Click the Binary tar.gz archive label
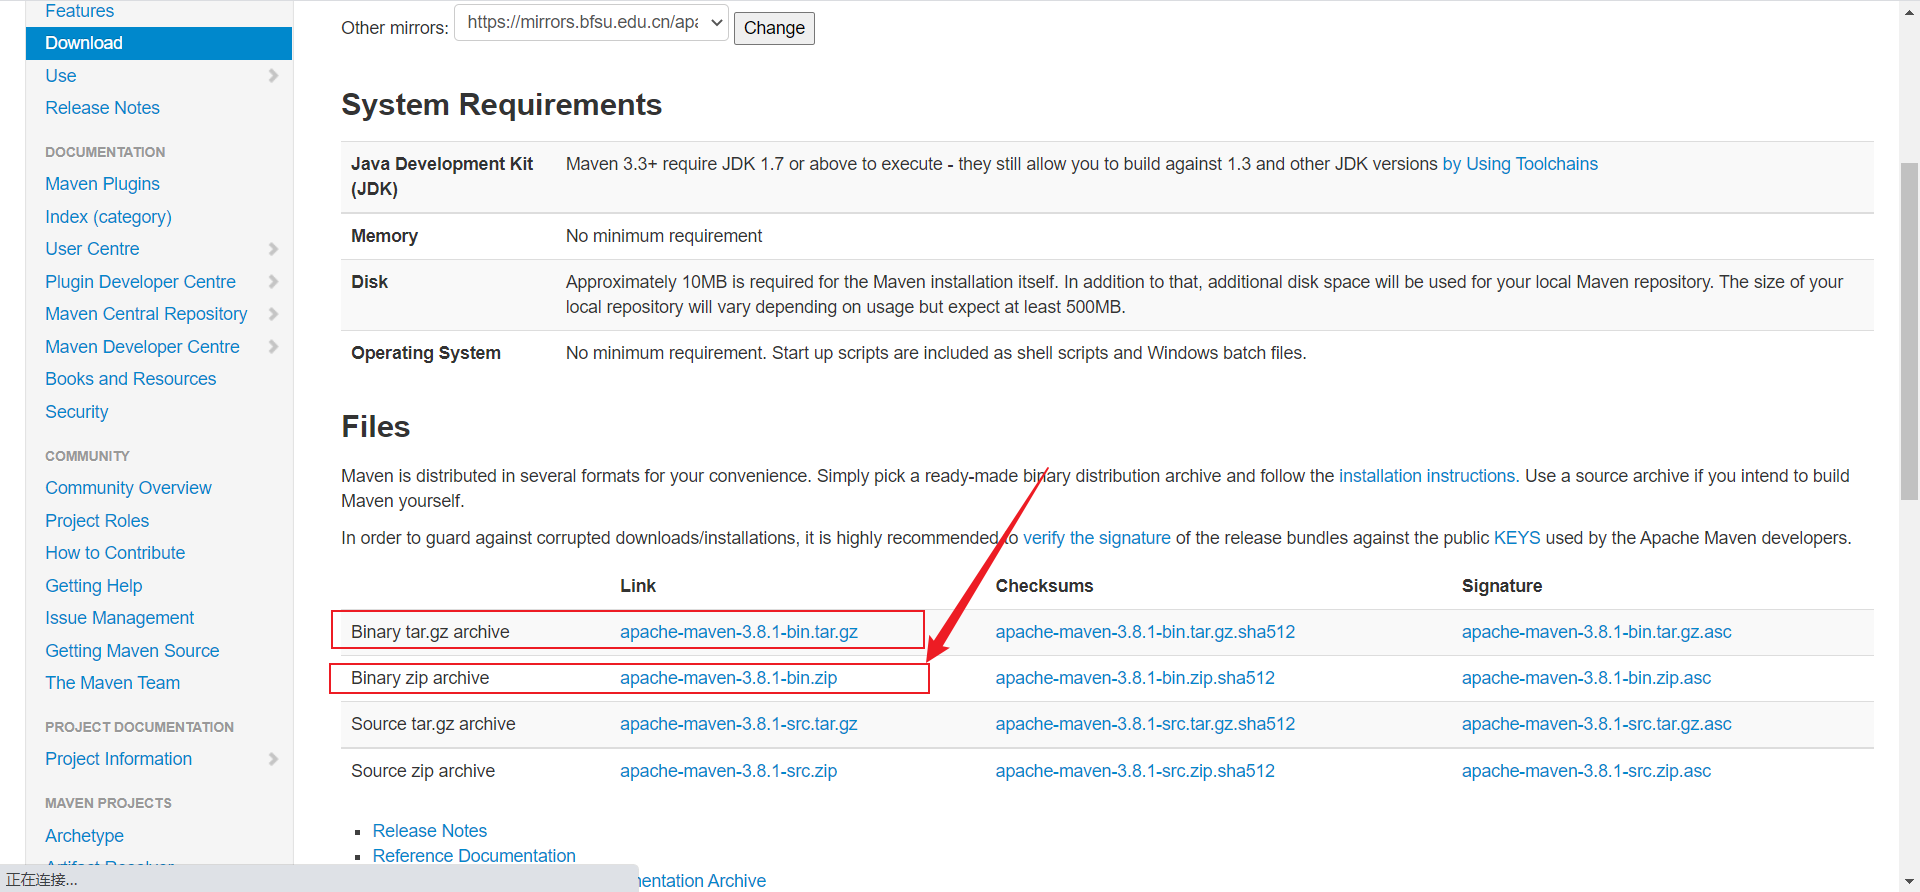This screenshot has width=1920, height=892. (430, 632)
